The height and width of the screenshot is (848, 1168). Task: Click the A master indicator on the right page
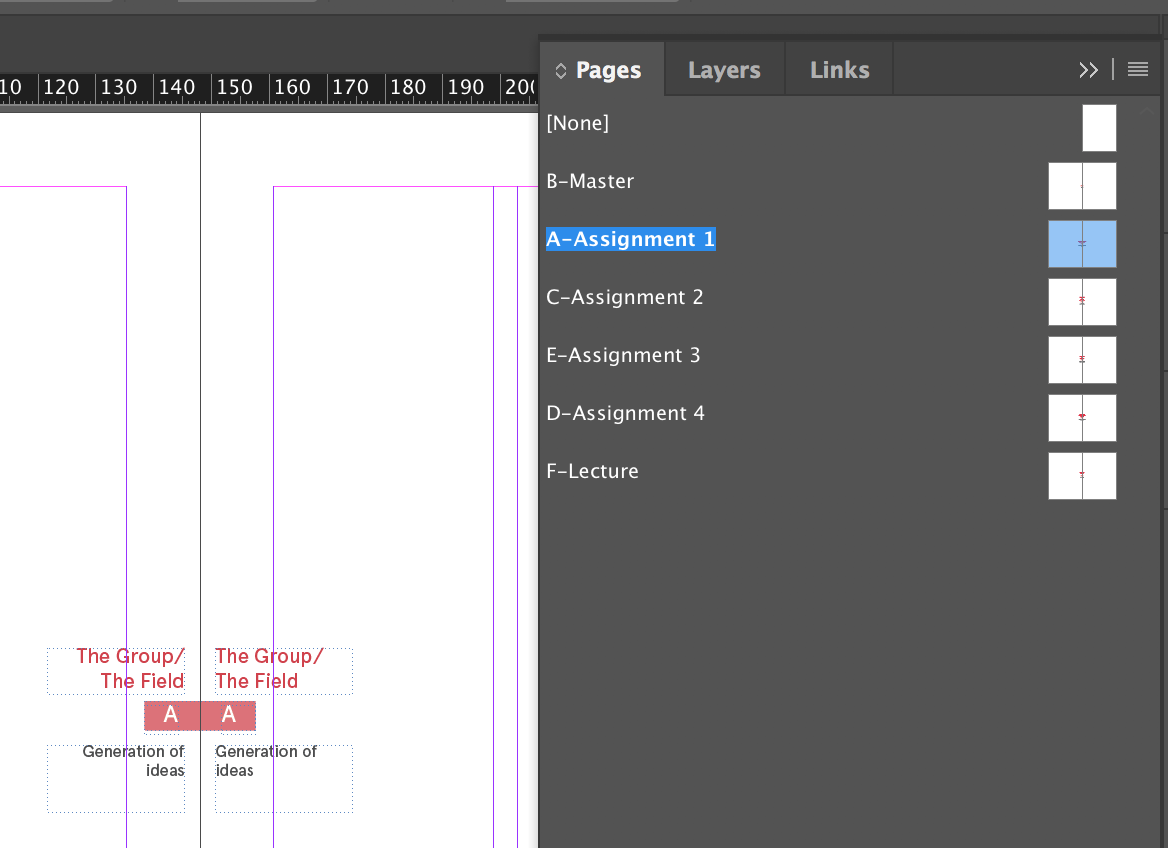coord(230,715)
